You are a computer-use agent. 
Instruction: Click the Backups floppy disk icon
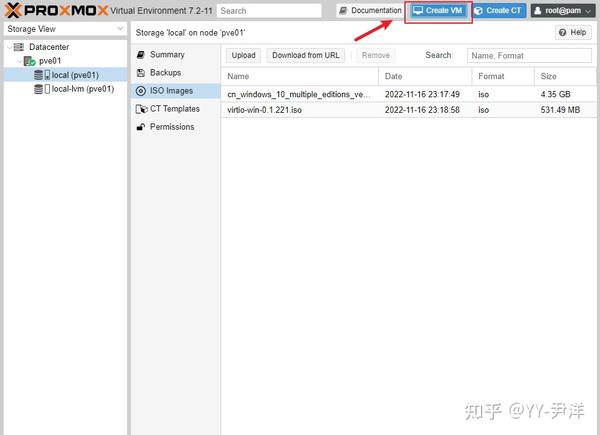click(140, 73)
